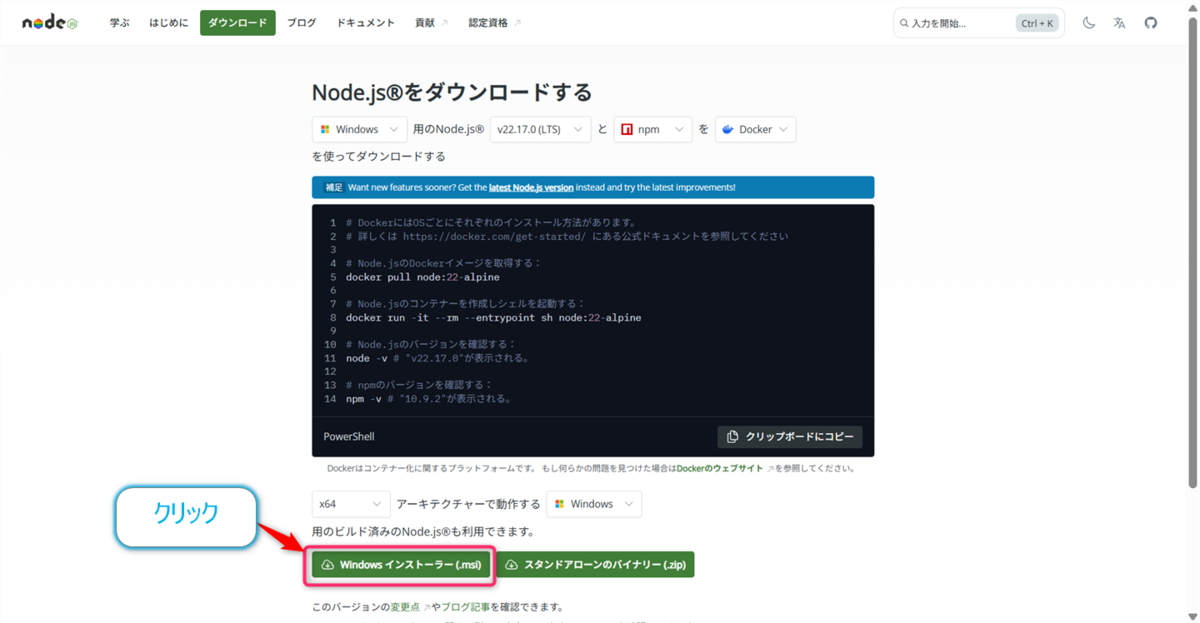Click the Node.js logo
Screen dimensions: 1200x623
coord(49,22)
